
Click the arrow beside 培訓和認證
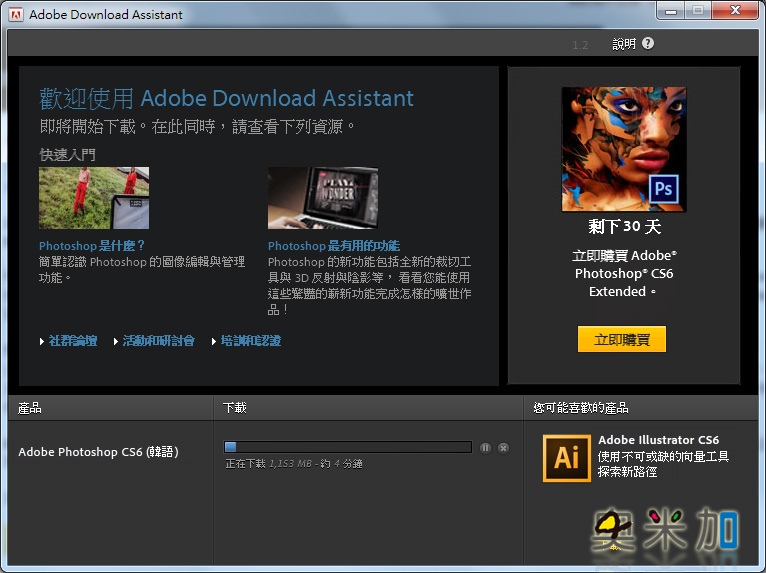214,341
